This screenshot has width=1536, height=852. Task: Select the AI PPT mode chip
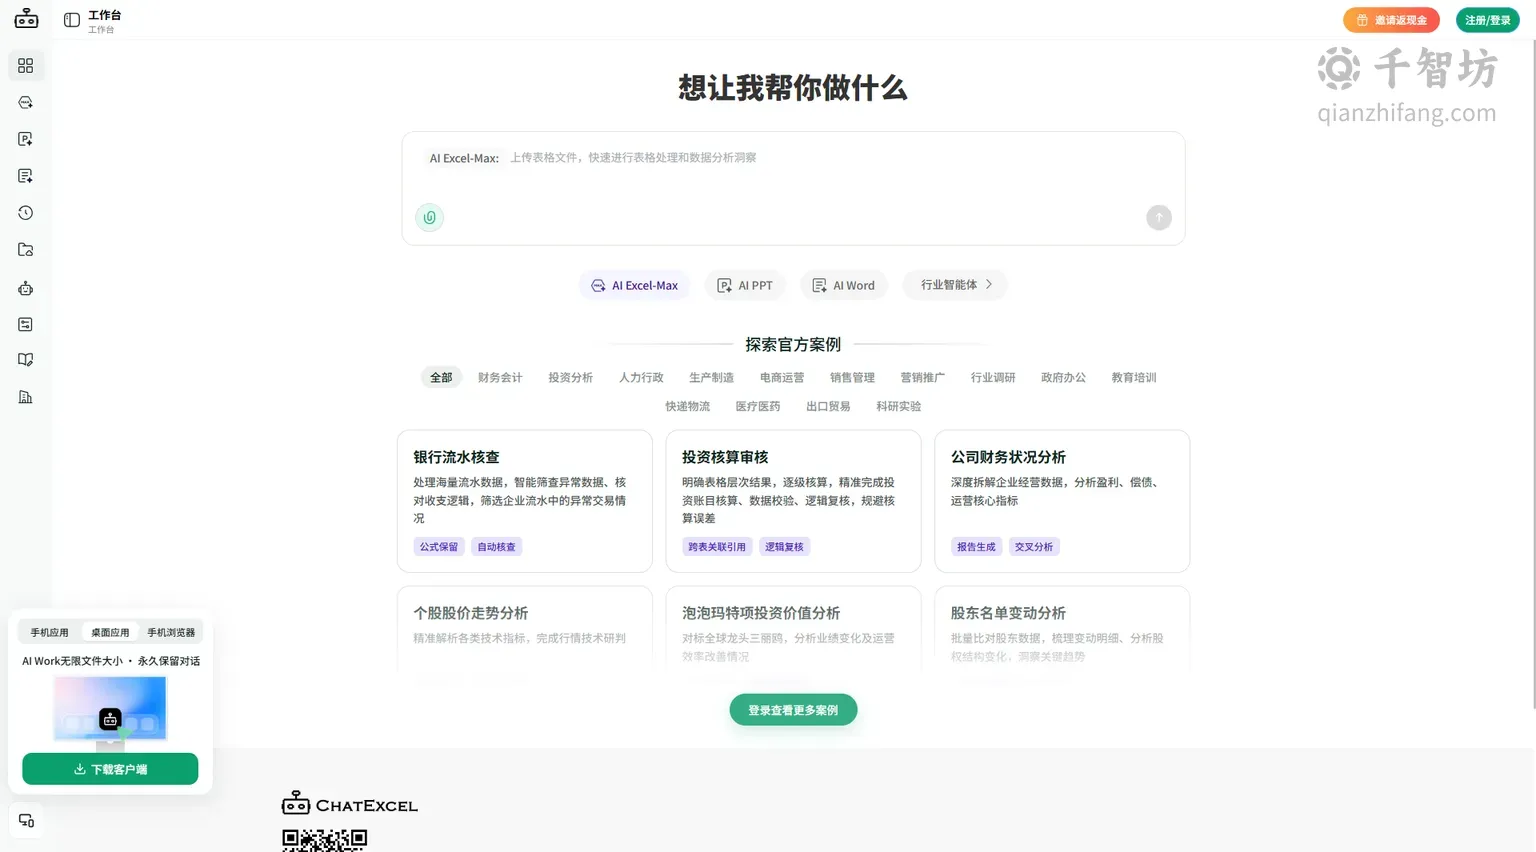(x=745, y=285)
